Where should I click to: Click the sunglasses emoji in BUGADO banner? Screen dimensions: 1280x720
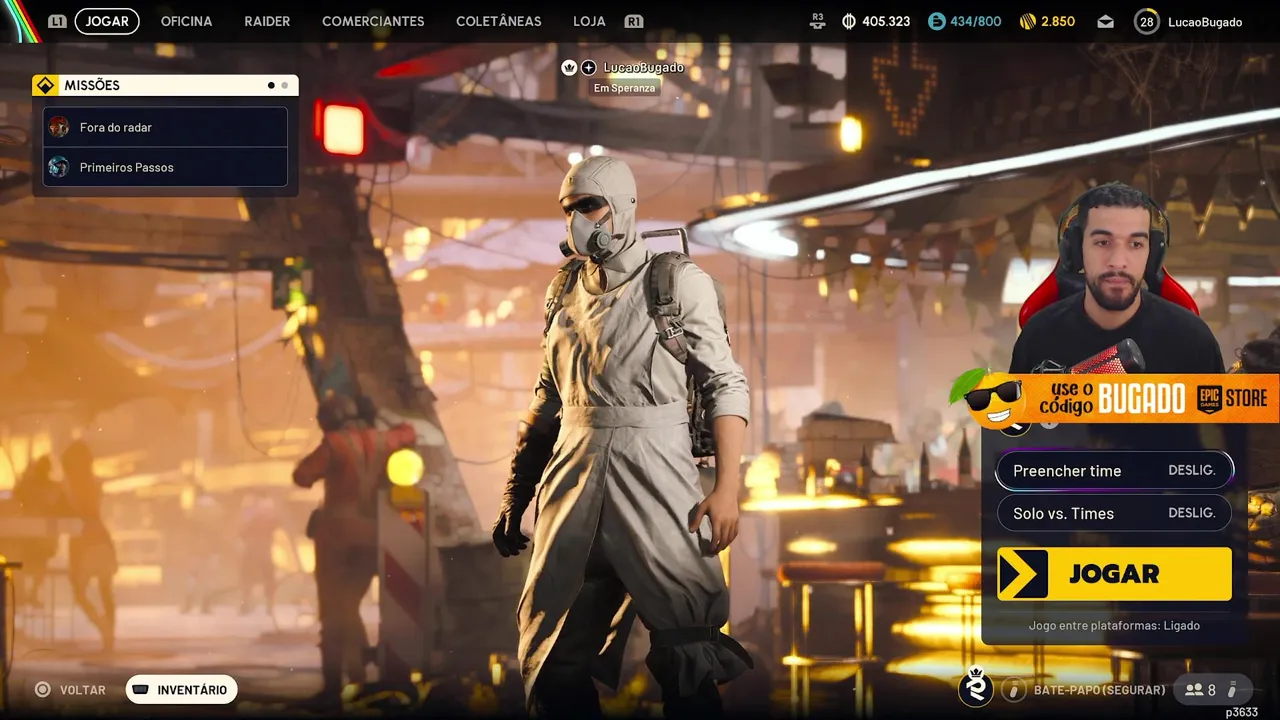pos(995,399)
